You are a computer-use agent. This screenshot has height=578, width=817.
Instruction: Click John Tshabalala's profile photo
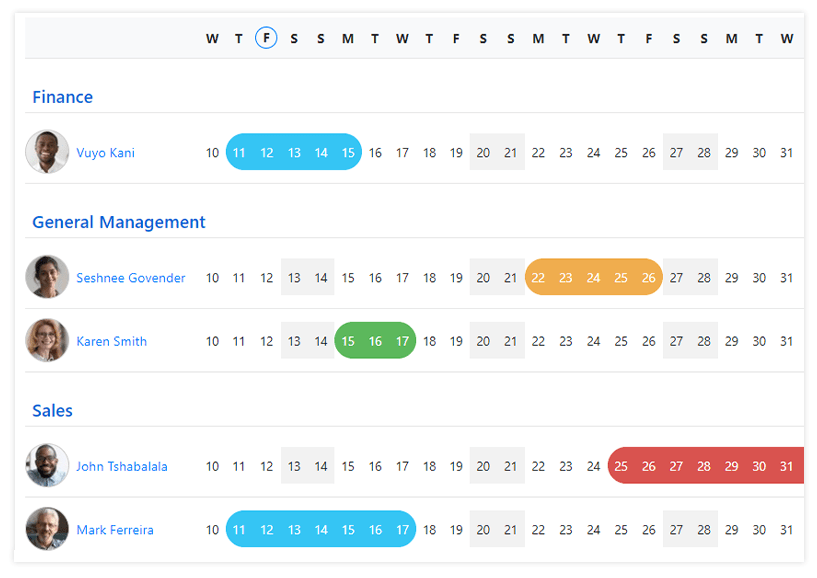[47, 465]
